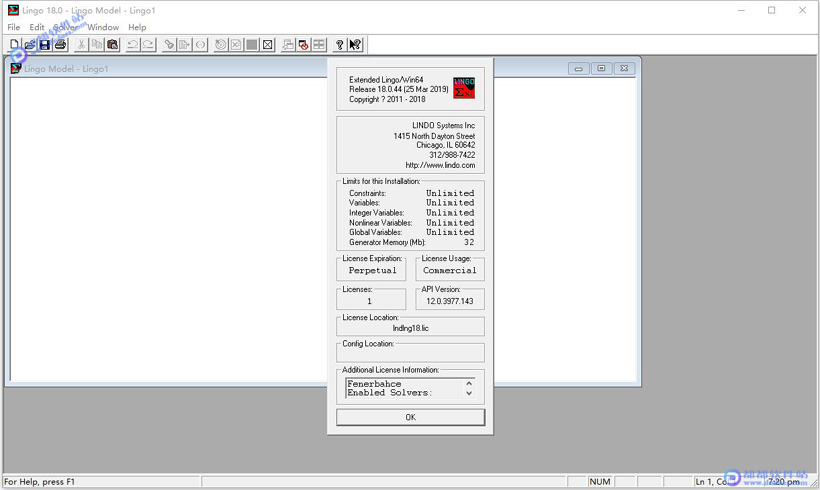Screen dimensions: 820x490
Task: Click the '312/988-7422' phone number text
Action: [452, 155]
